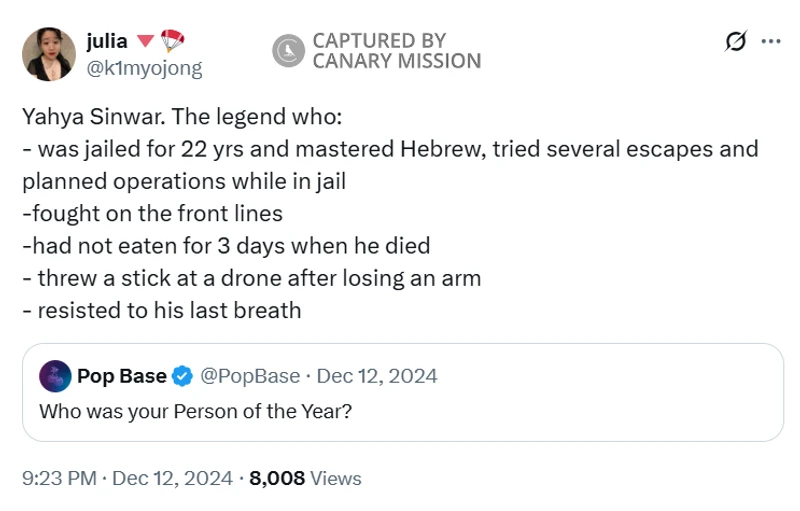800x511 pixels.
Task: Click the parachute emoji beside julia
Action: (x=172, y=41)
